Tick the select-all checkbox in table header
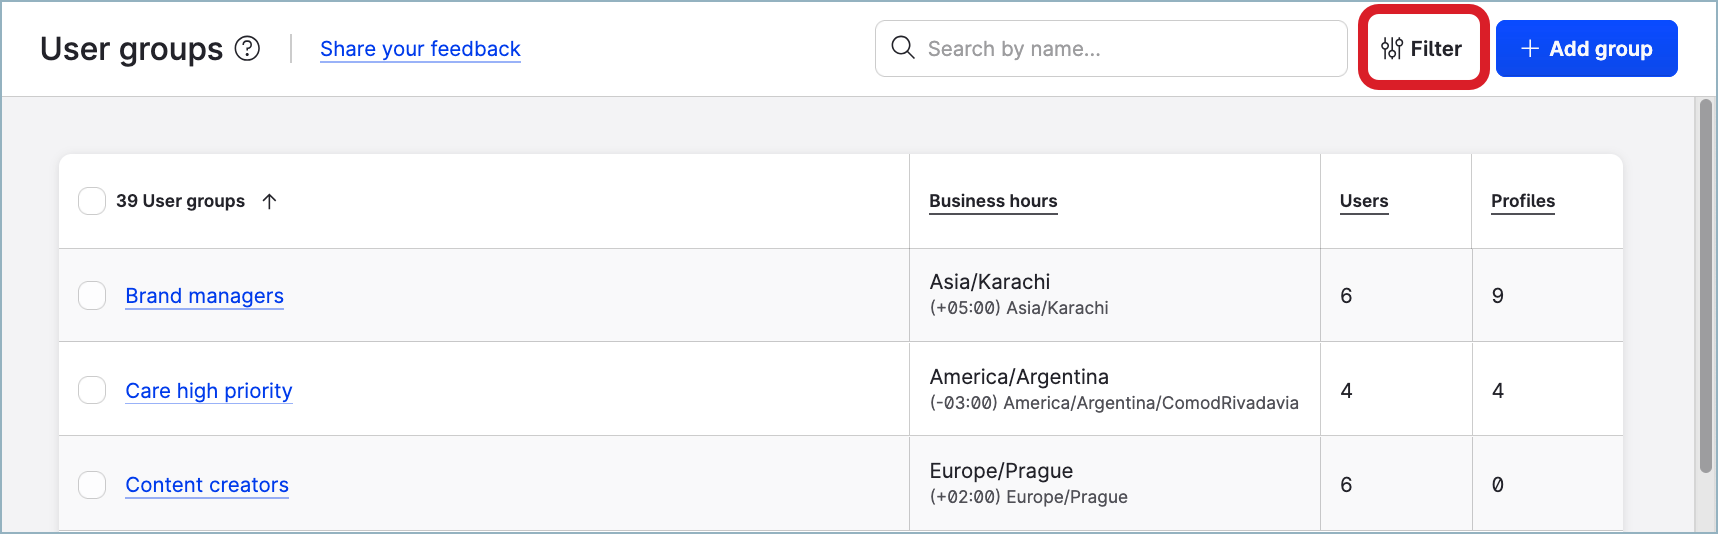Viewport: 1718px width, 534px height. tap(92, 201)
